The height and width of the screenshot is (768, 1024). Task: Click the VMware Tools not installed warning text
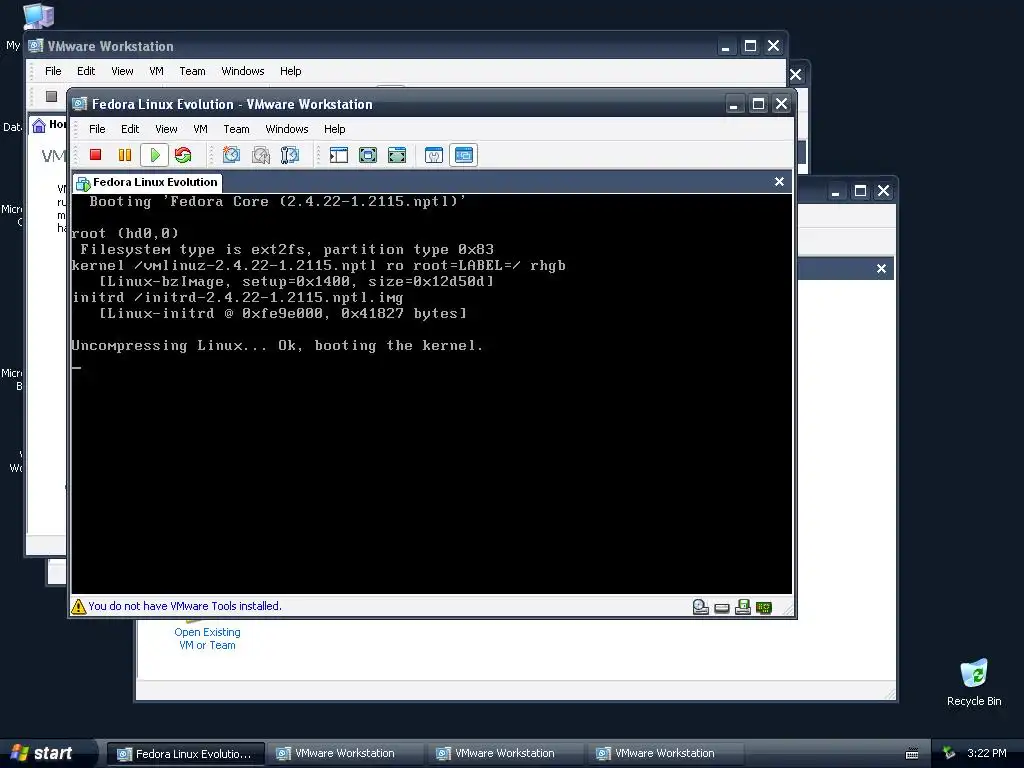tap(185, 606)
